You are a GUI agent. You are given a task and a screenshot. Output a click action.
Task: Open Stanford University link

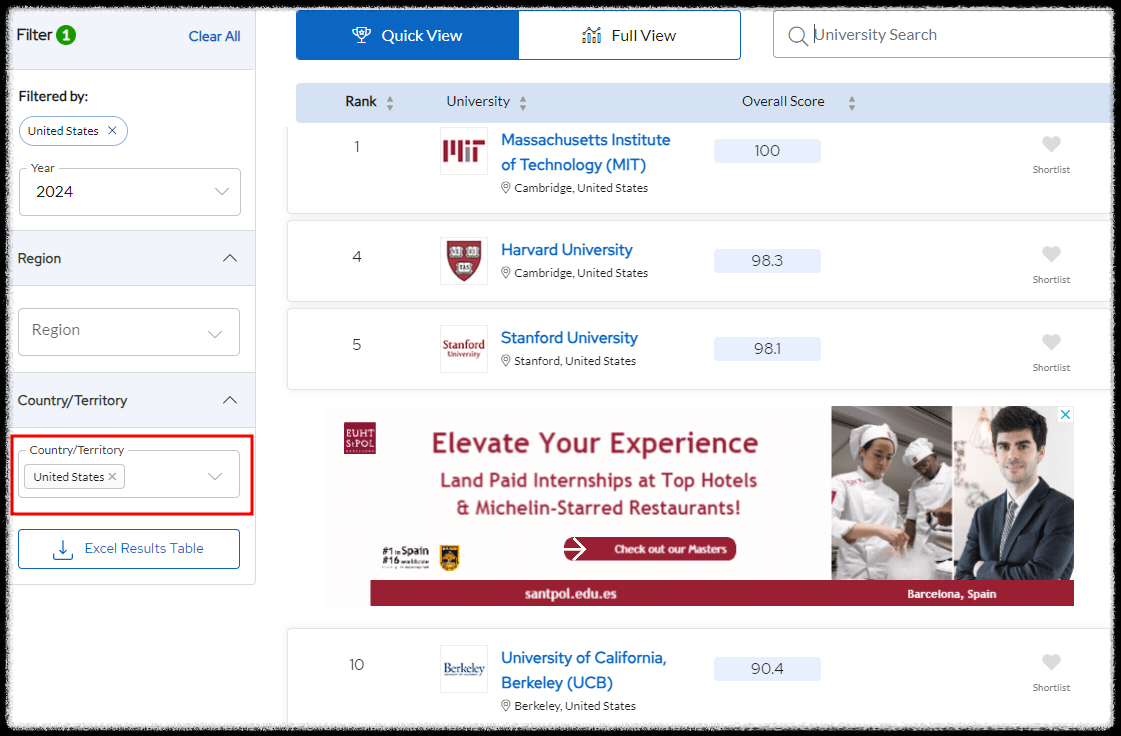click(x=569, y=338)
